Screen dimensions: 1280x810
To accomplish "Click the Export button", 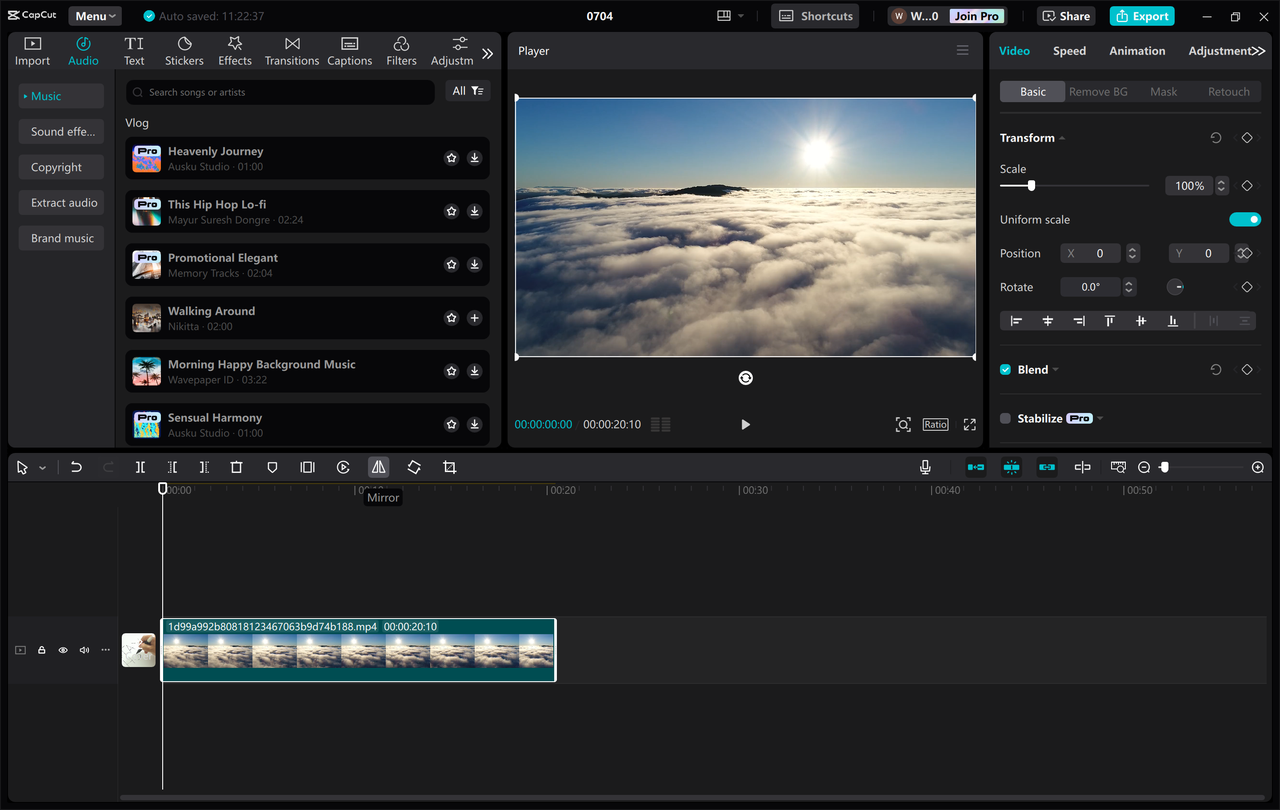I will point(1141,16).
